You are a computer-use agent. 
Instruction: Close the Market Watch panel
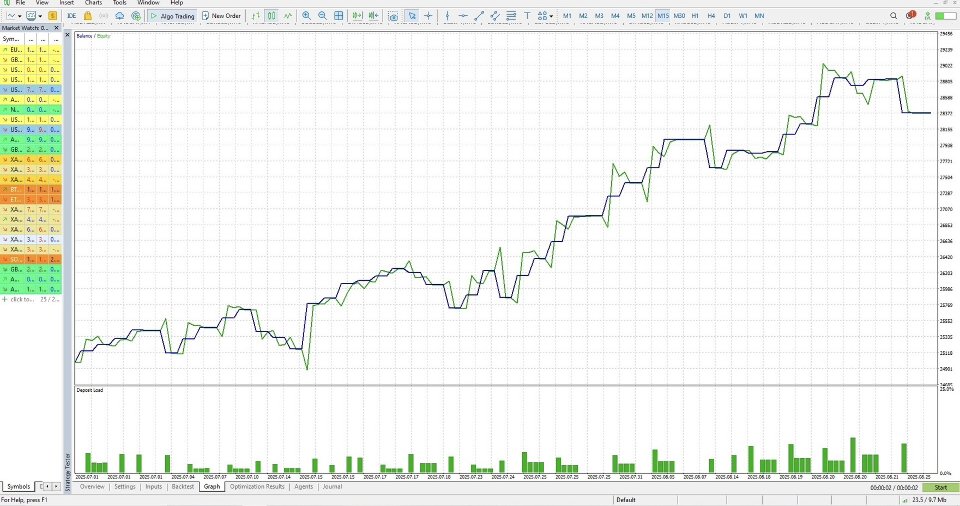coord(56,28)
